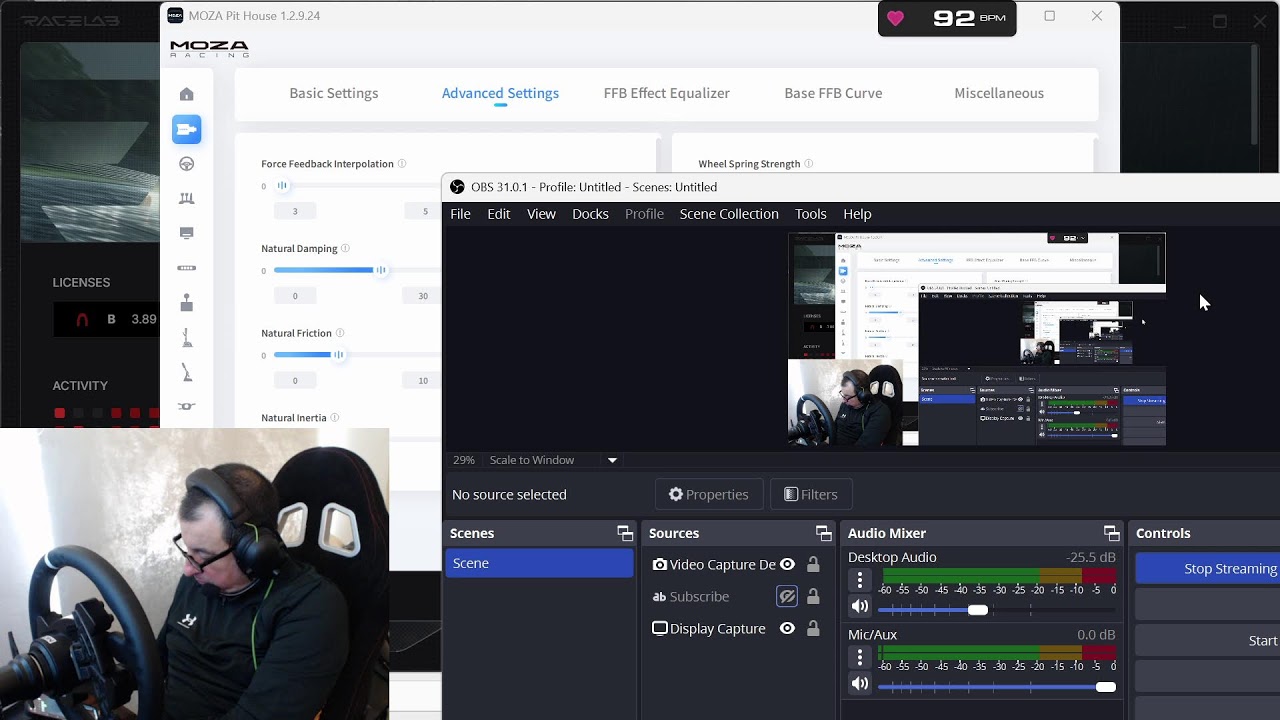Click info icon beside Force Feedback Interpolation
Image resolution: width=1280 pixels, height=720 pixels.
402,164
